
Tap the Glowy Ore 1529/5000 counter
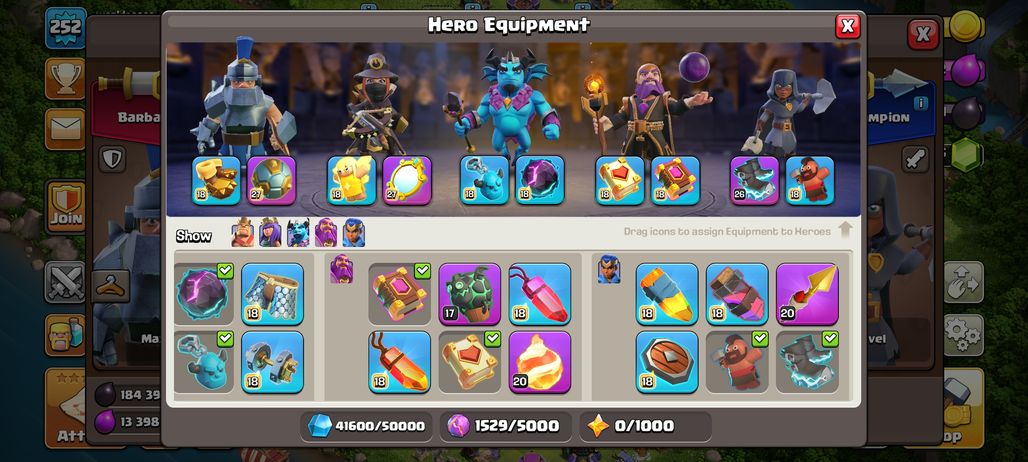click(505, 426)
